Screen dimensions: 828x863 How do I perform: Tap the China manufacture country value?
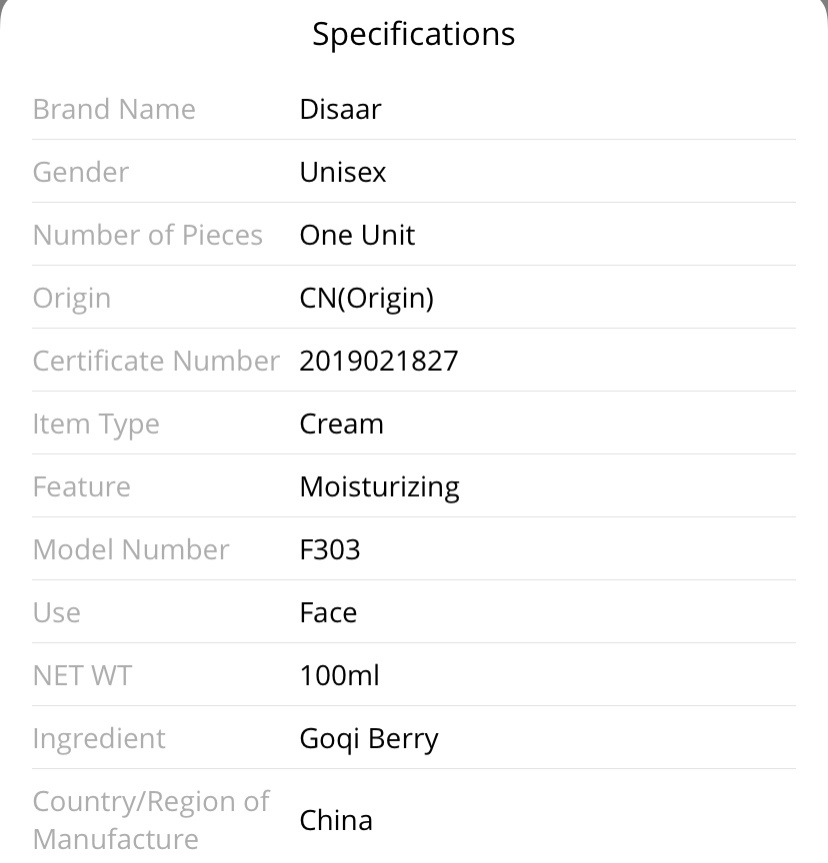(336, 820)
